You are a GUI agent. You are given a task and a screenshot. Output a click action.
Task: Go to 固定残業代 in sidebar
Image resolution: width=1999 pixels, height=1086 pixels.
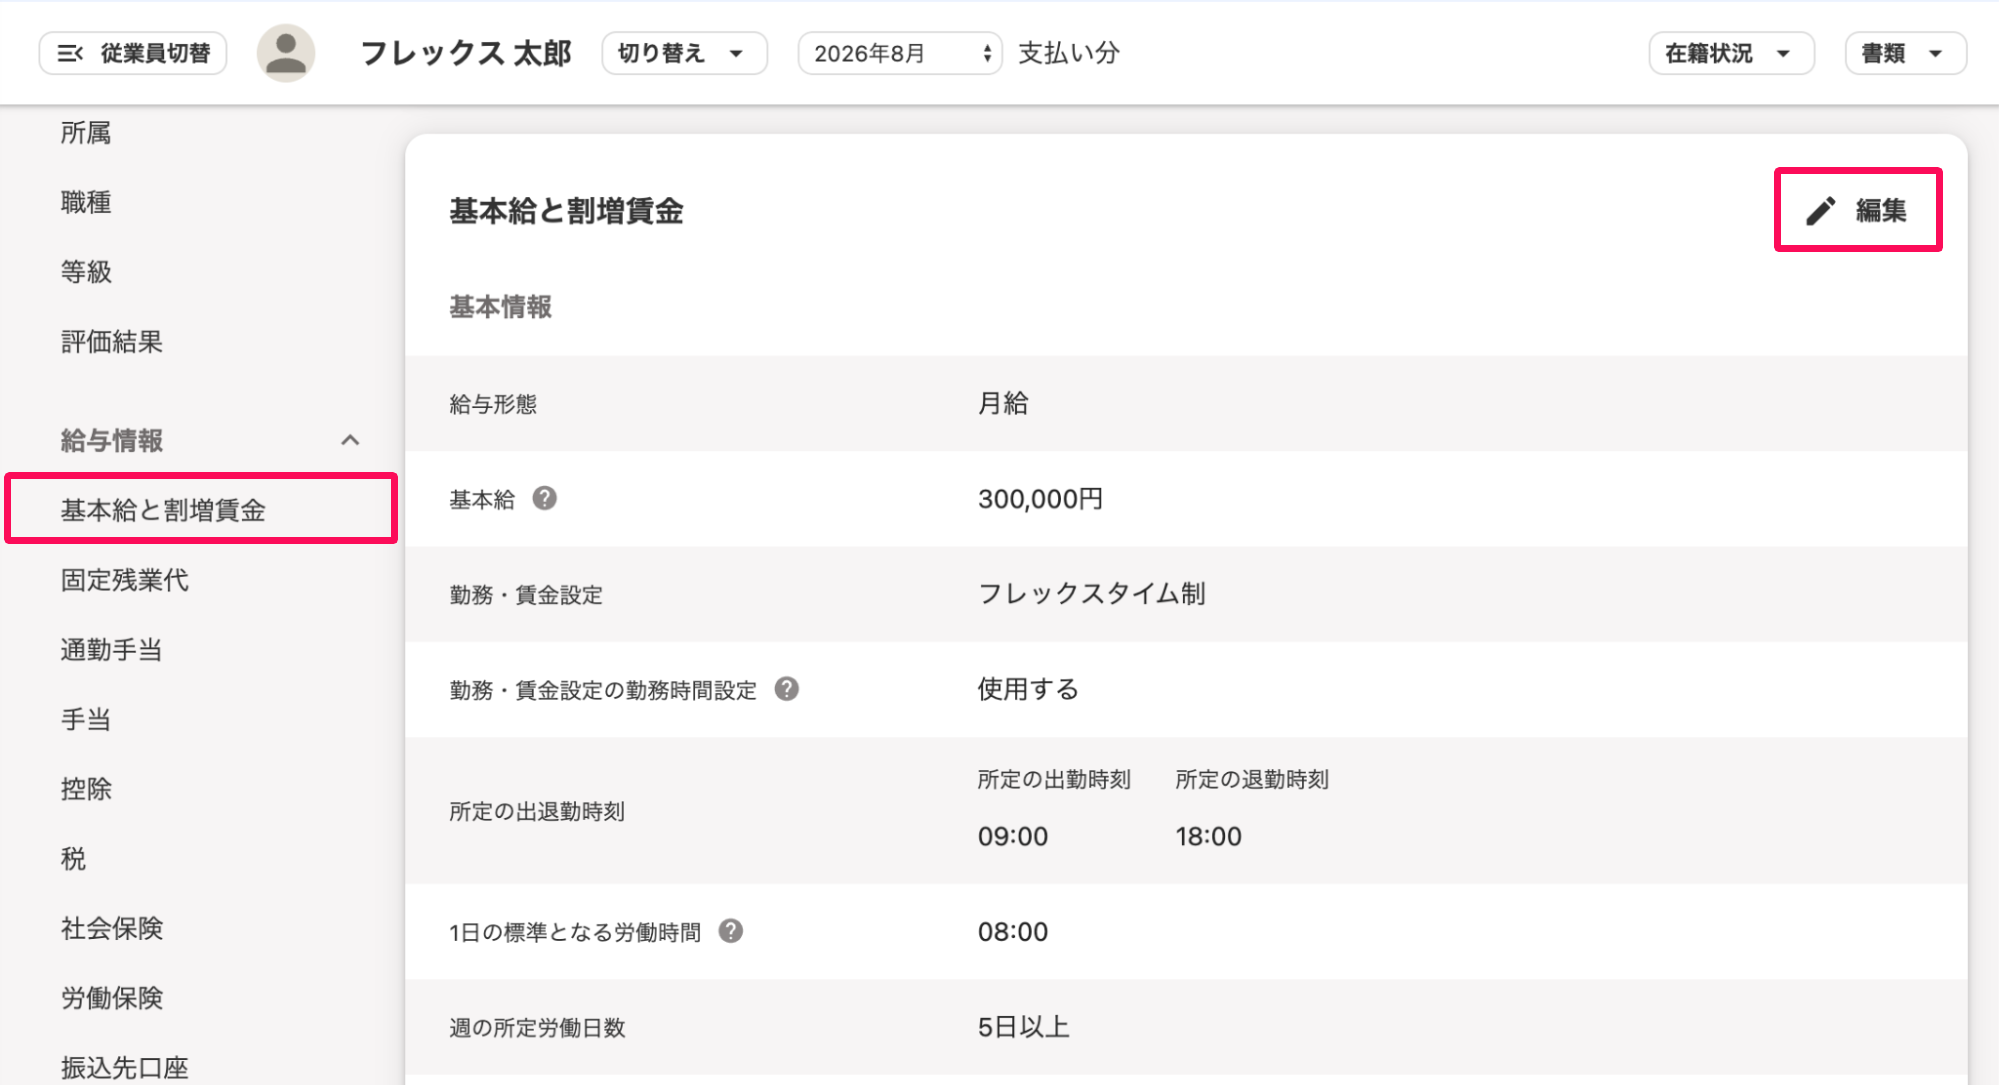[x=125, y=580]
